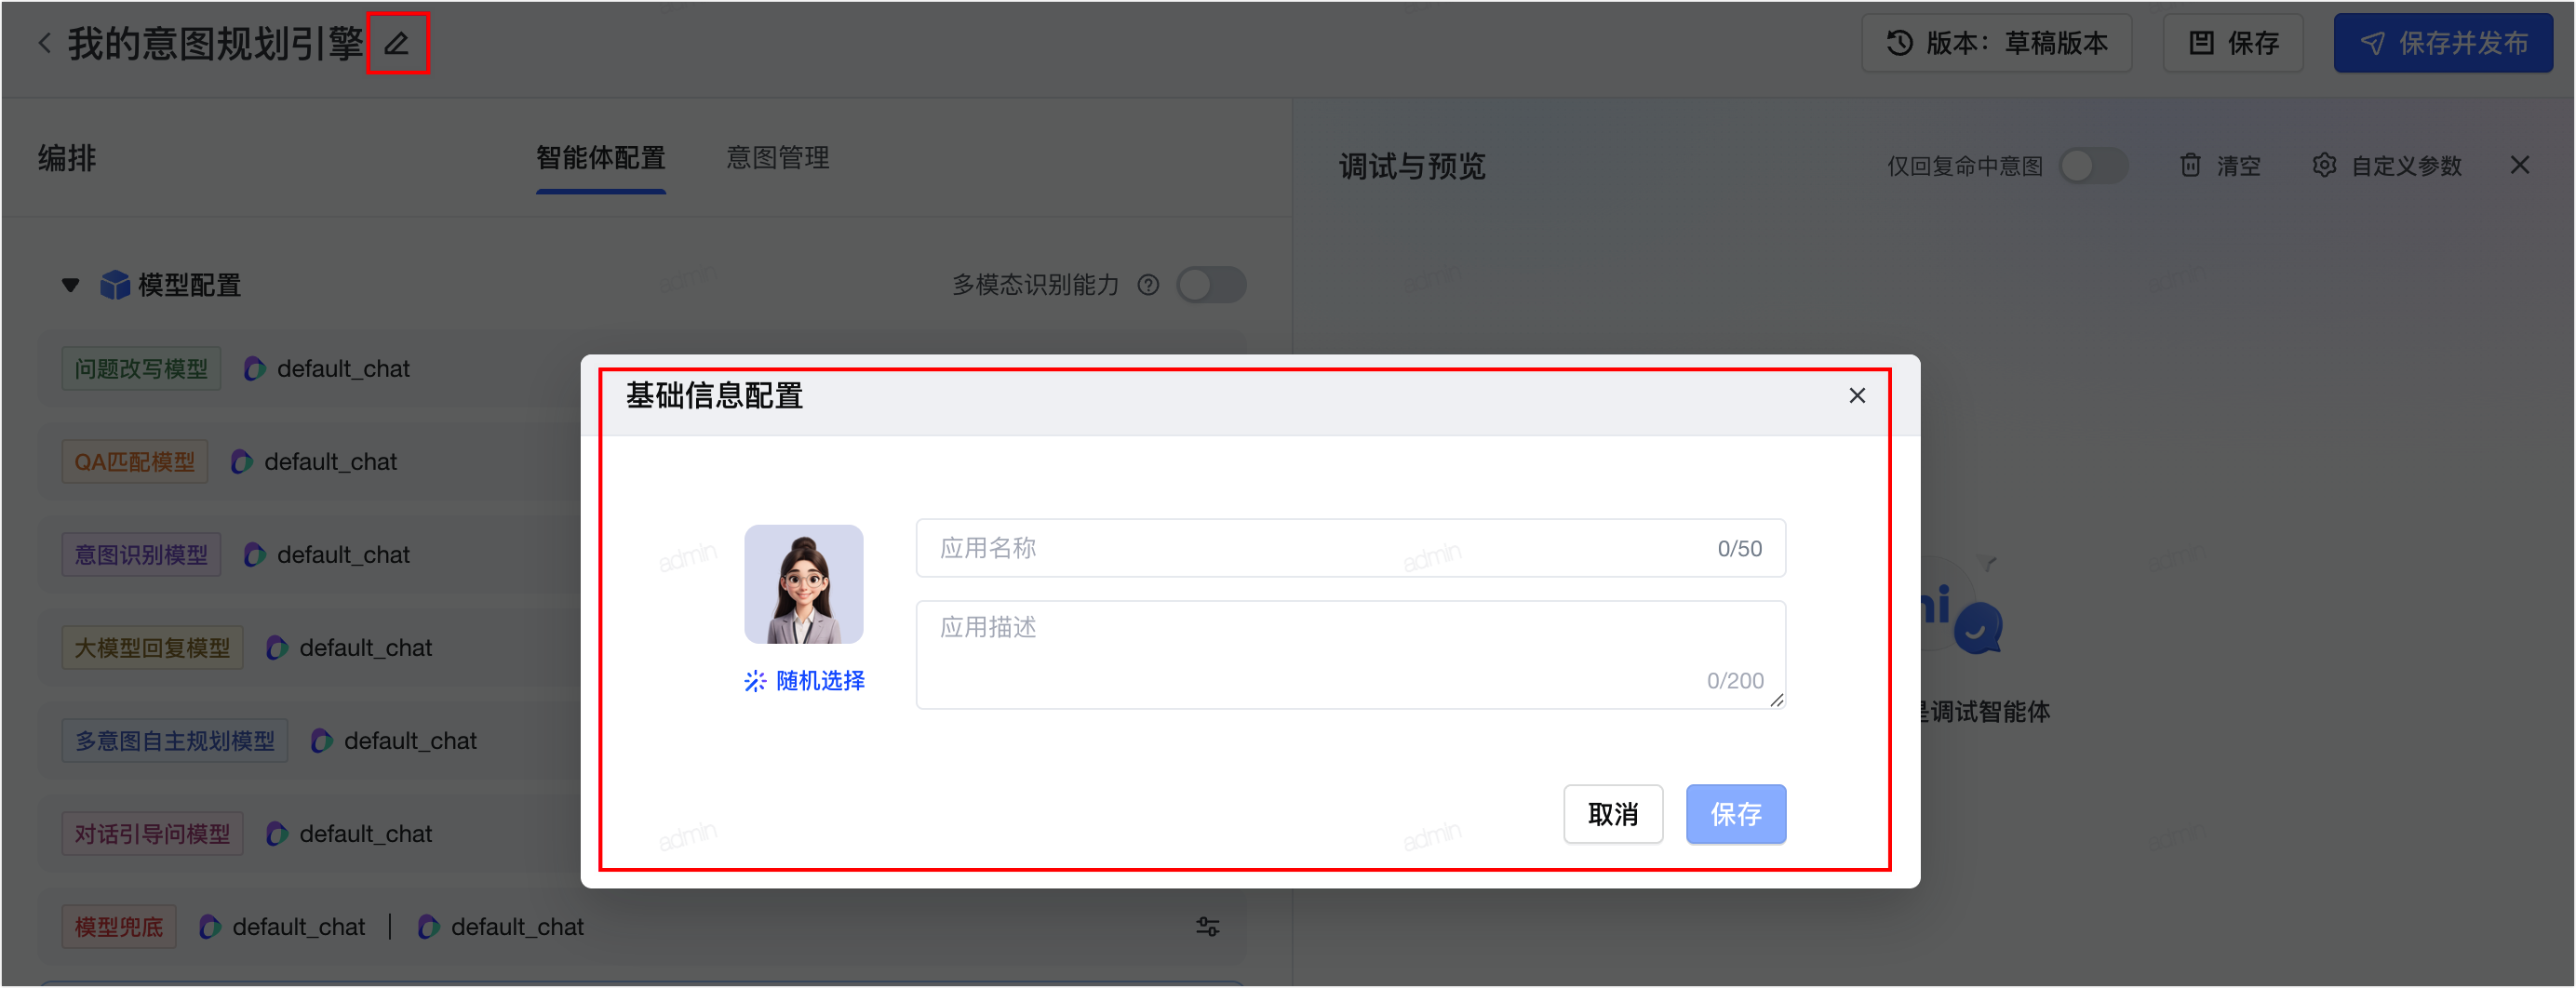The image size is (2576, 988).
Task: Focus the 应用名称 input field
Action: point(1350,548)
